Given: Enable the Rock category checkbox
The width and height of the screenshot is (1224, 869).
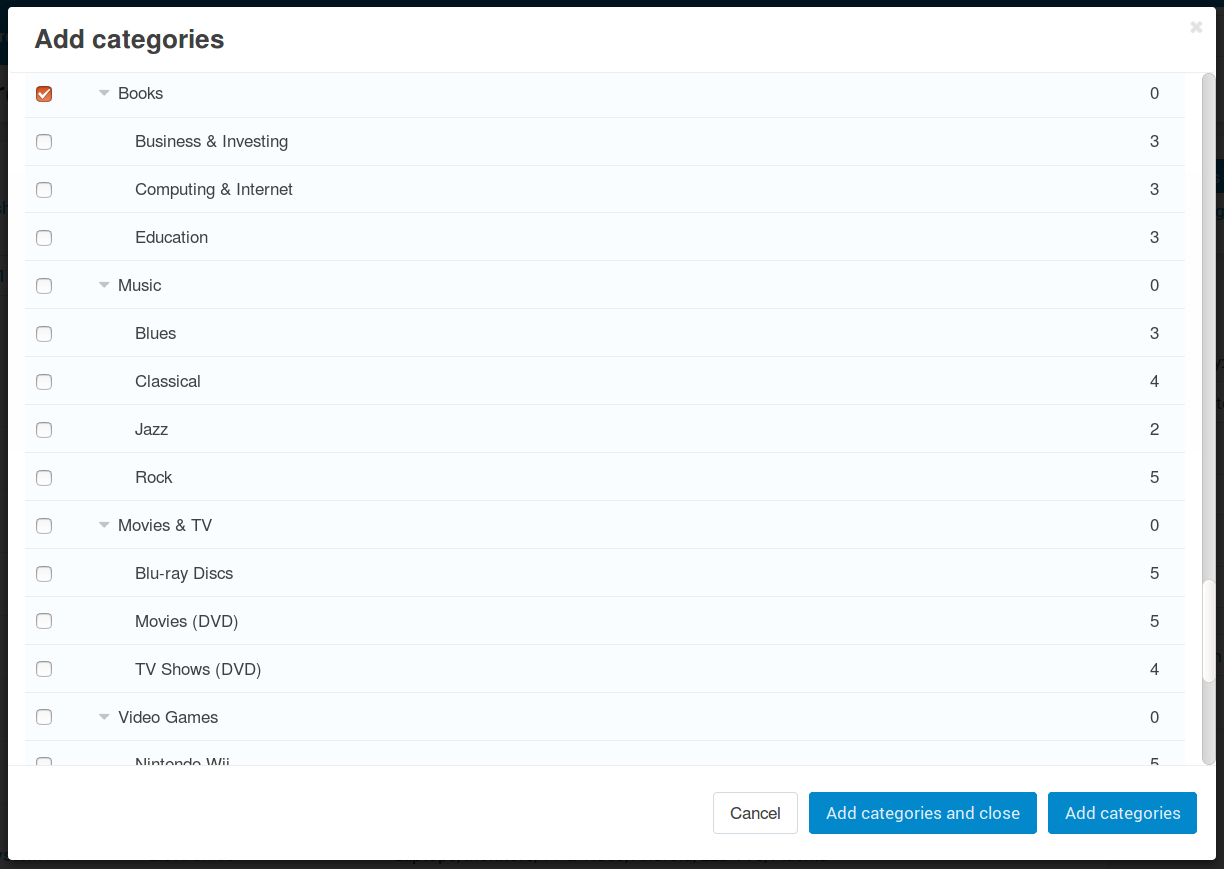Looking at the screenshot, I should (x=44, y=478).
